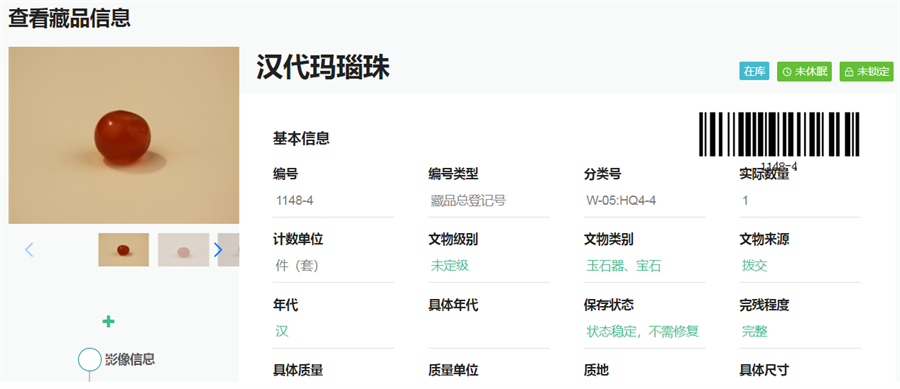Click the left arrow of image carousel
The width and height of the screenshot is (900, 389).
click(x=29, y=250)
